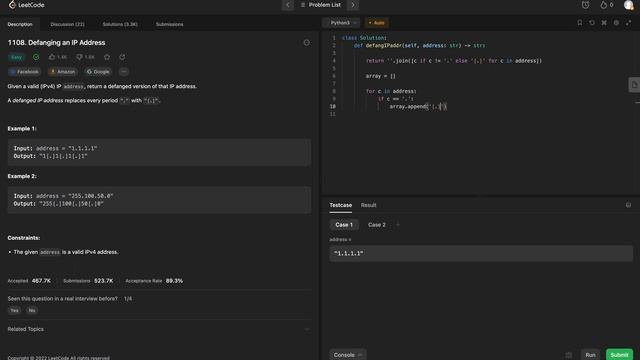Open the Problem List menu
The height and width of the screenshot is (360, 640).
point(321,5)
